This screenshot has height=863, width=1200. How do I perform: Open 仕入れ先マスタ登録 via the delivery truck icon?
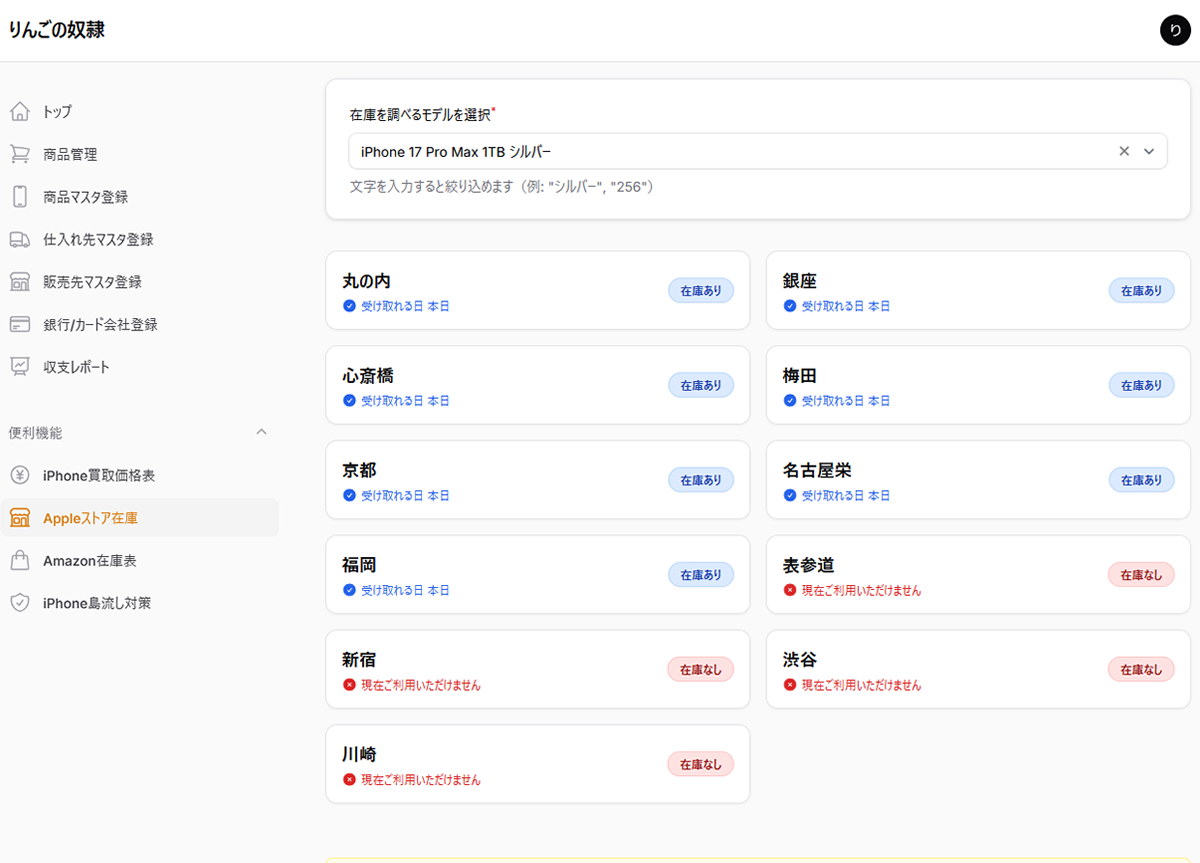19,239
